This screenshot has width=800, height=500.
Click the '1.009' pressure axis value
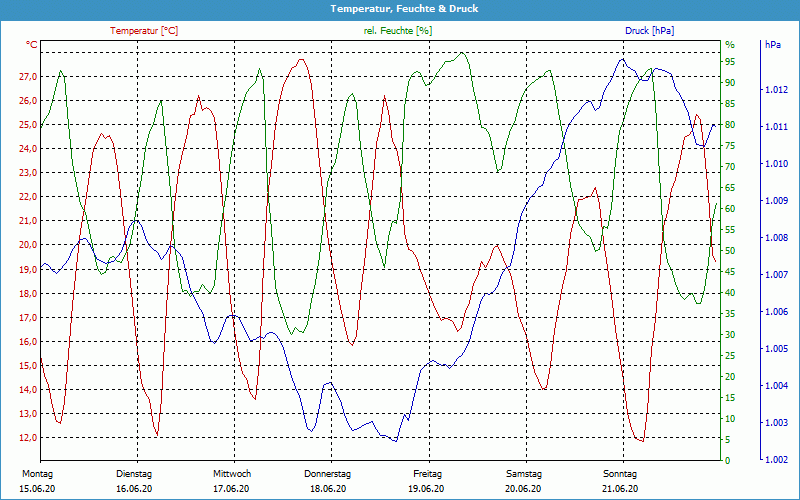777,201
